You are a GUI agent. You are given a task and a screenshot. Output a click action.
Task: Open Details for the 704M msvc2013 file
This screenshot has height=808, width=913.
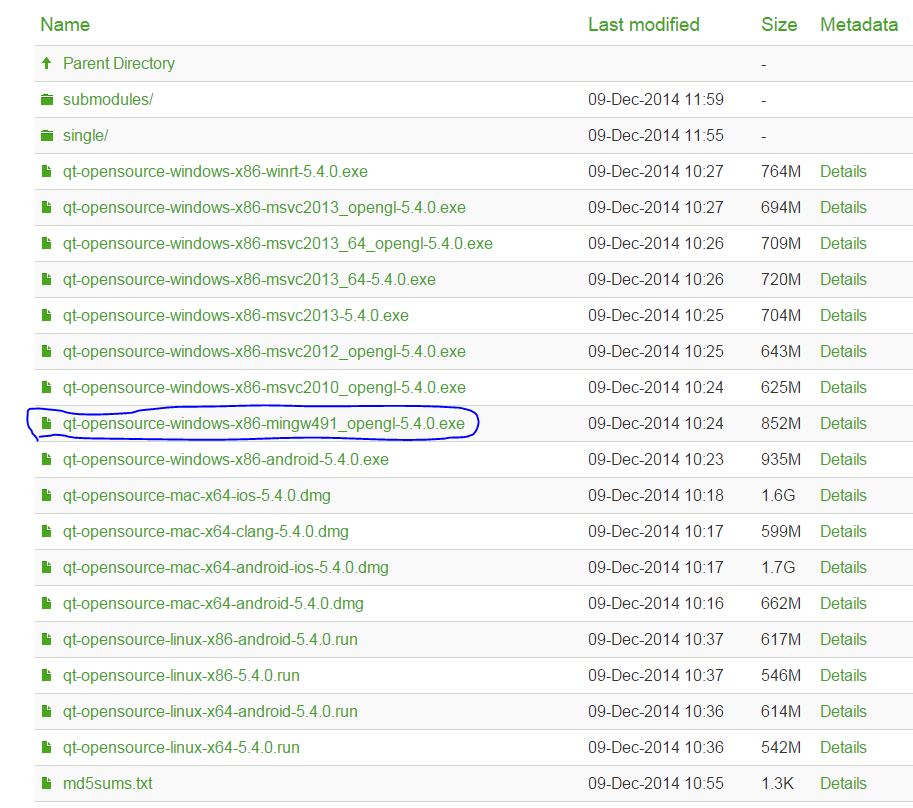pos(843,316)
